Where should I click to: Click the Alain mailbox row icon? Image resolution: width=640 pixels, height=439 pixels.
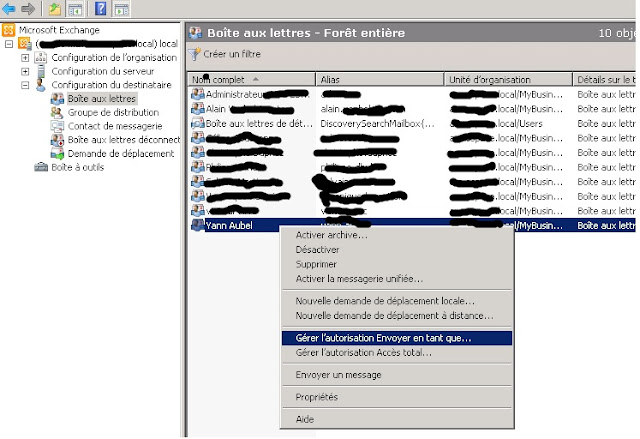click(198, 109)
